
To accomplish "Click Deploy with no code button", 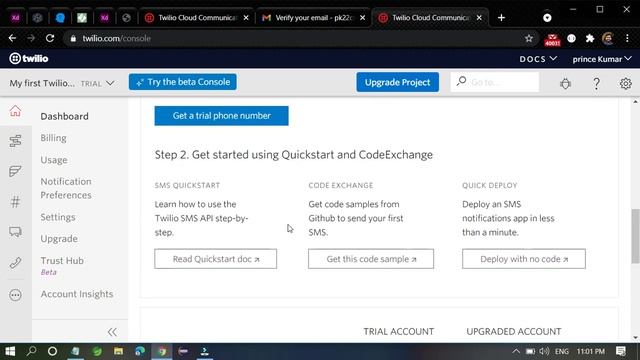I will click(524, 259).
